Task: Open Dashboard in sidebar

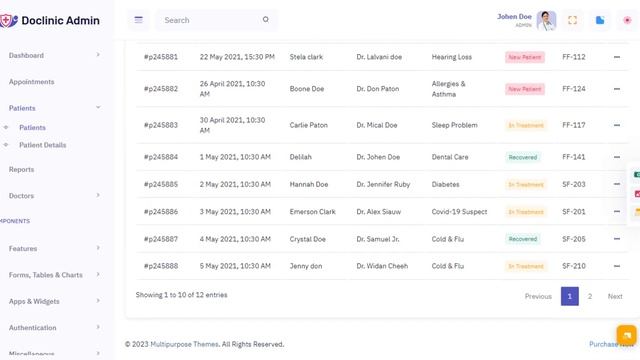Action: point(26,56)
